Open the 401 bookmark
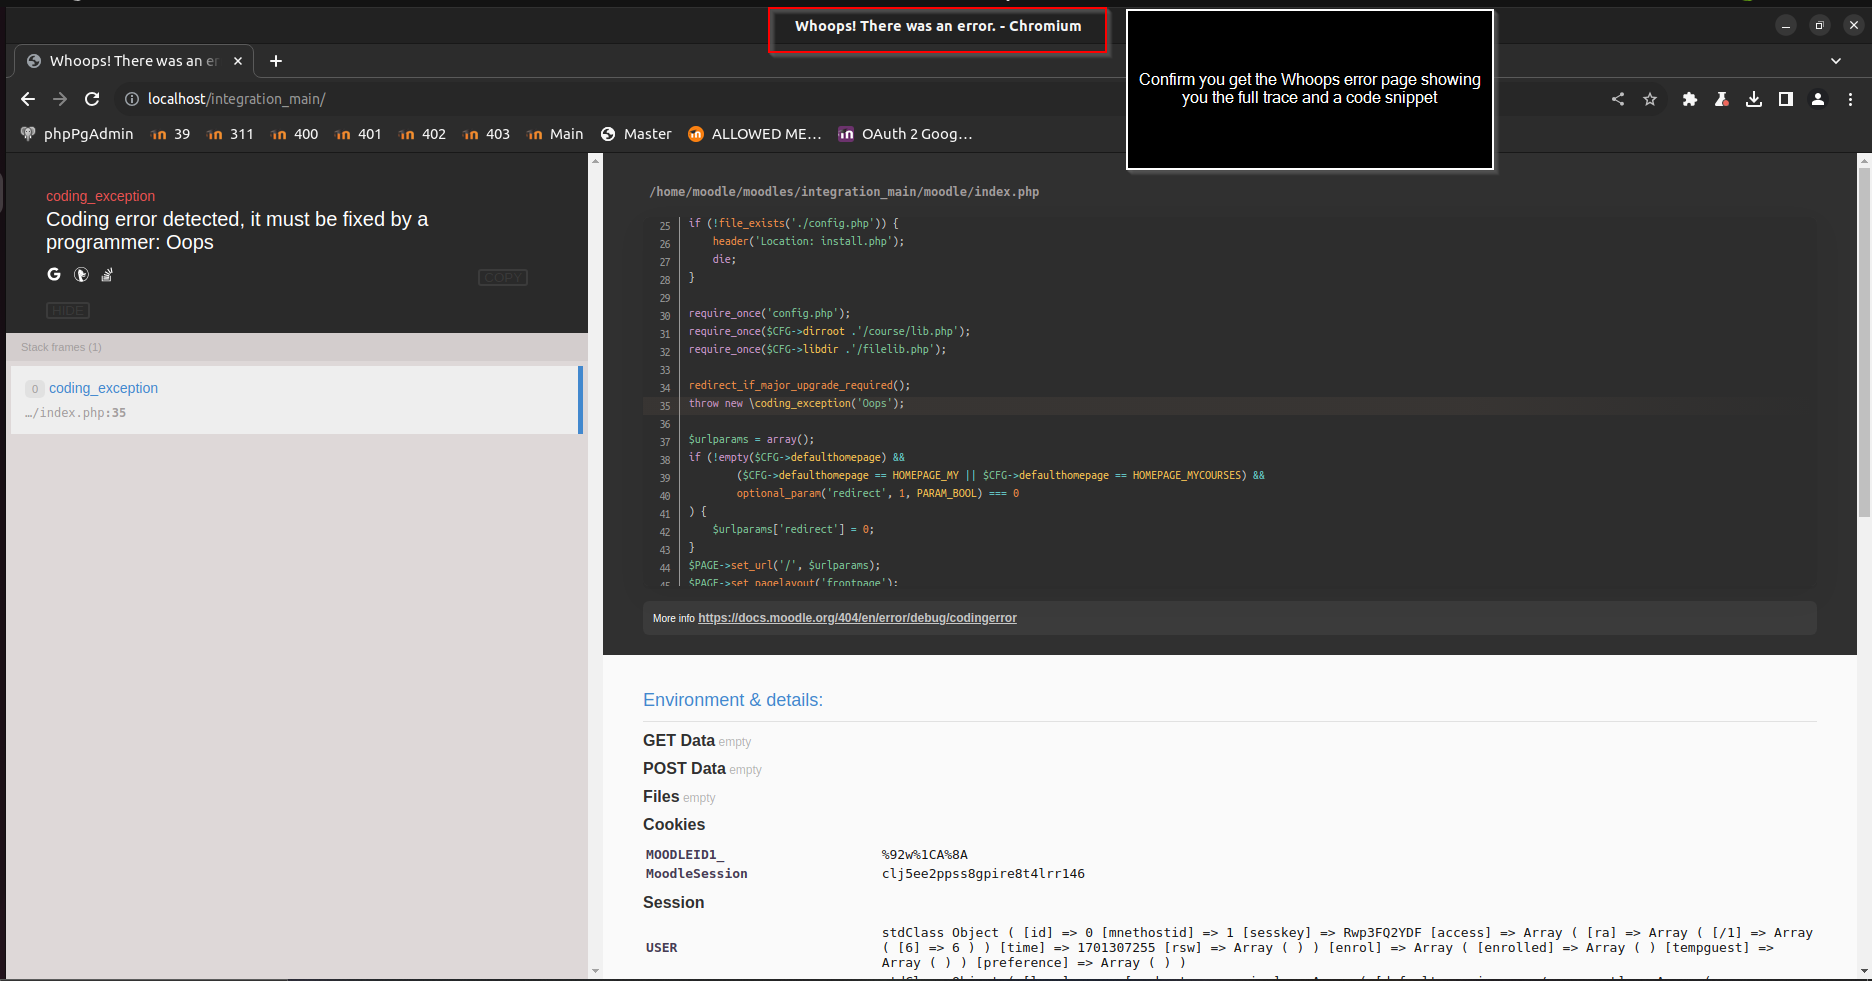The height and width of the screenshot is (981, 1872). click(359, 134)
